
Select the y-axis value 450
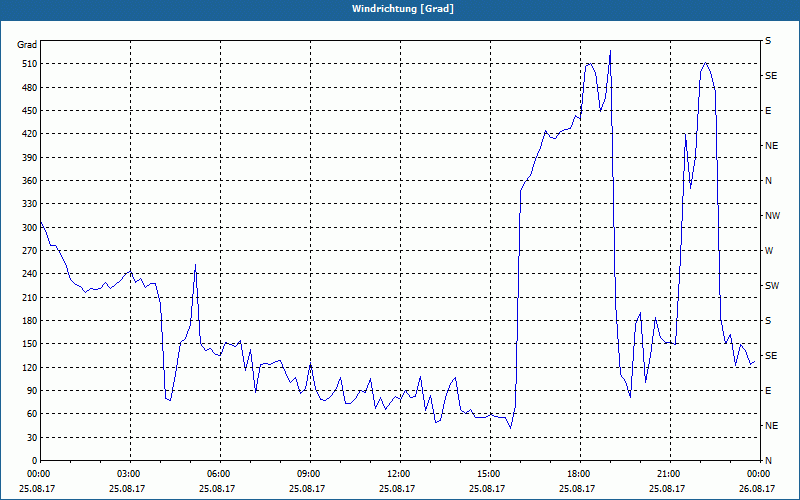tap(29, 111)
